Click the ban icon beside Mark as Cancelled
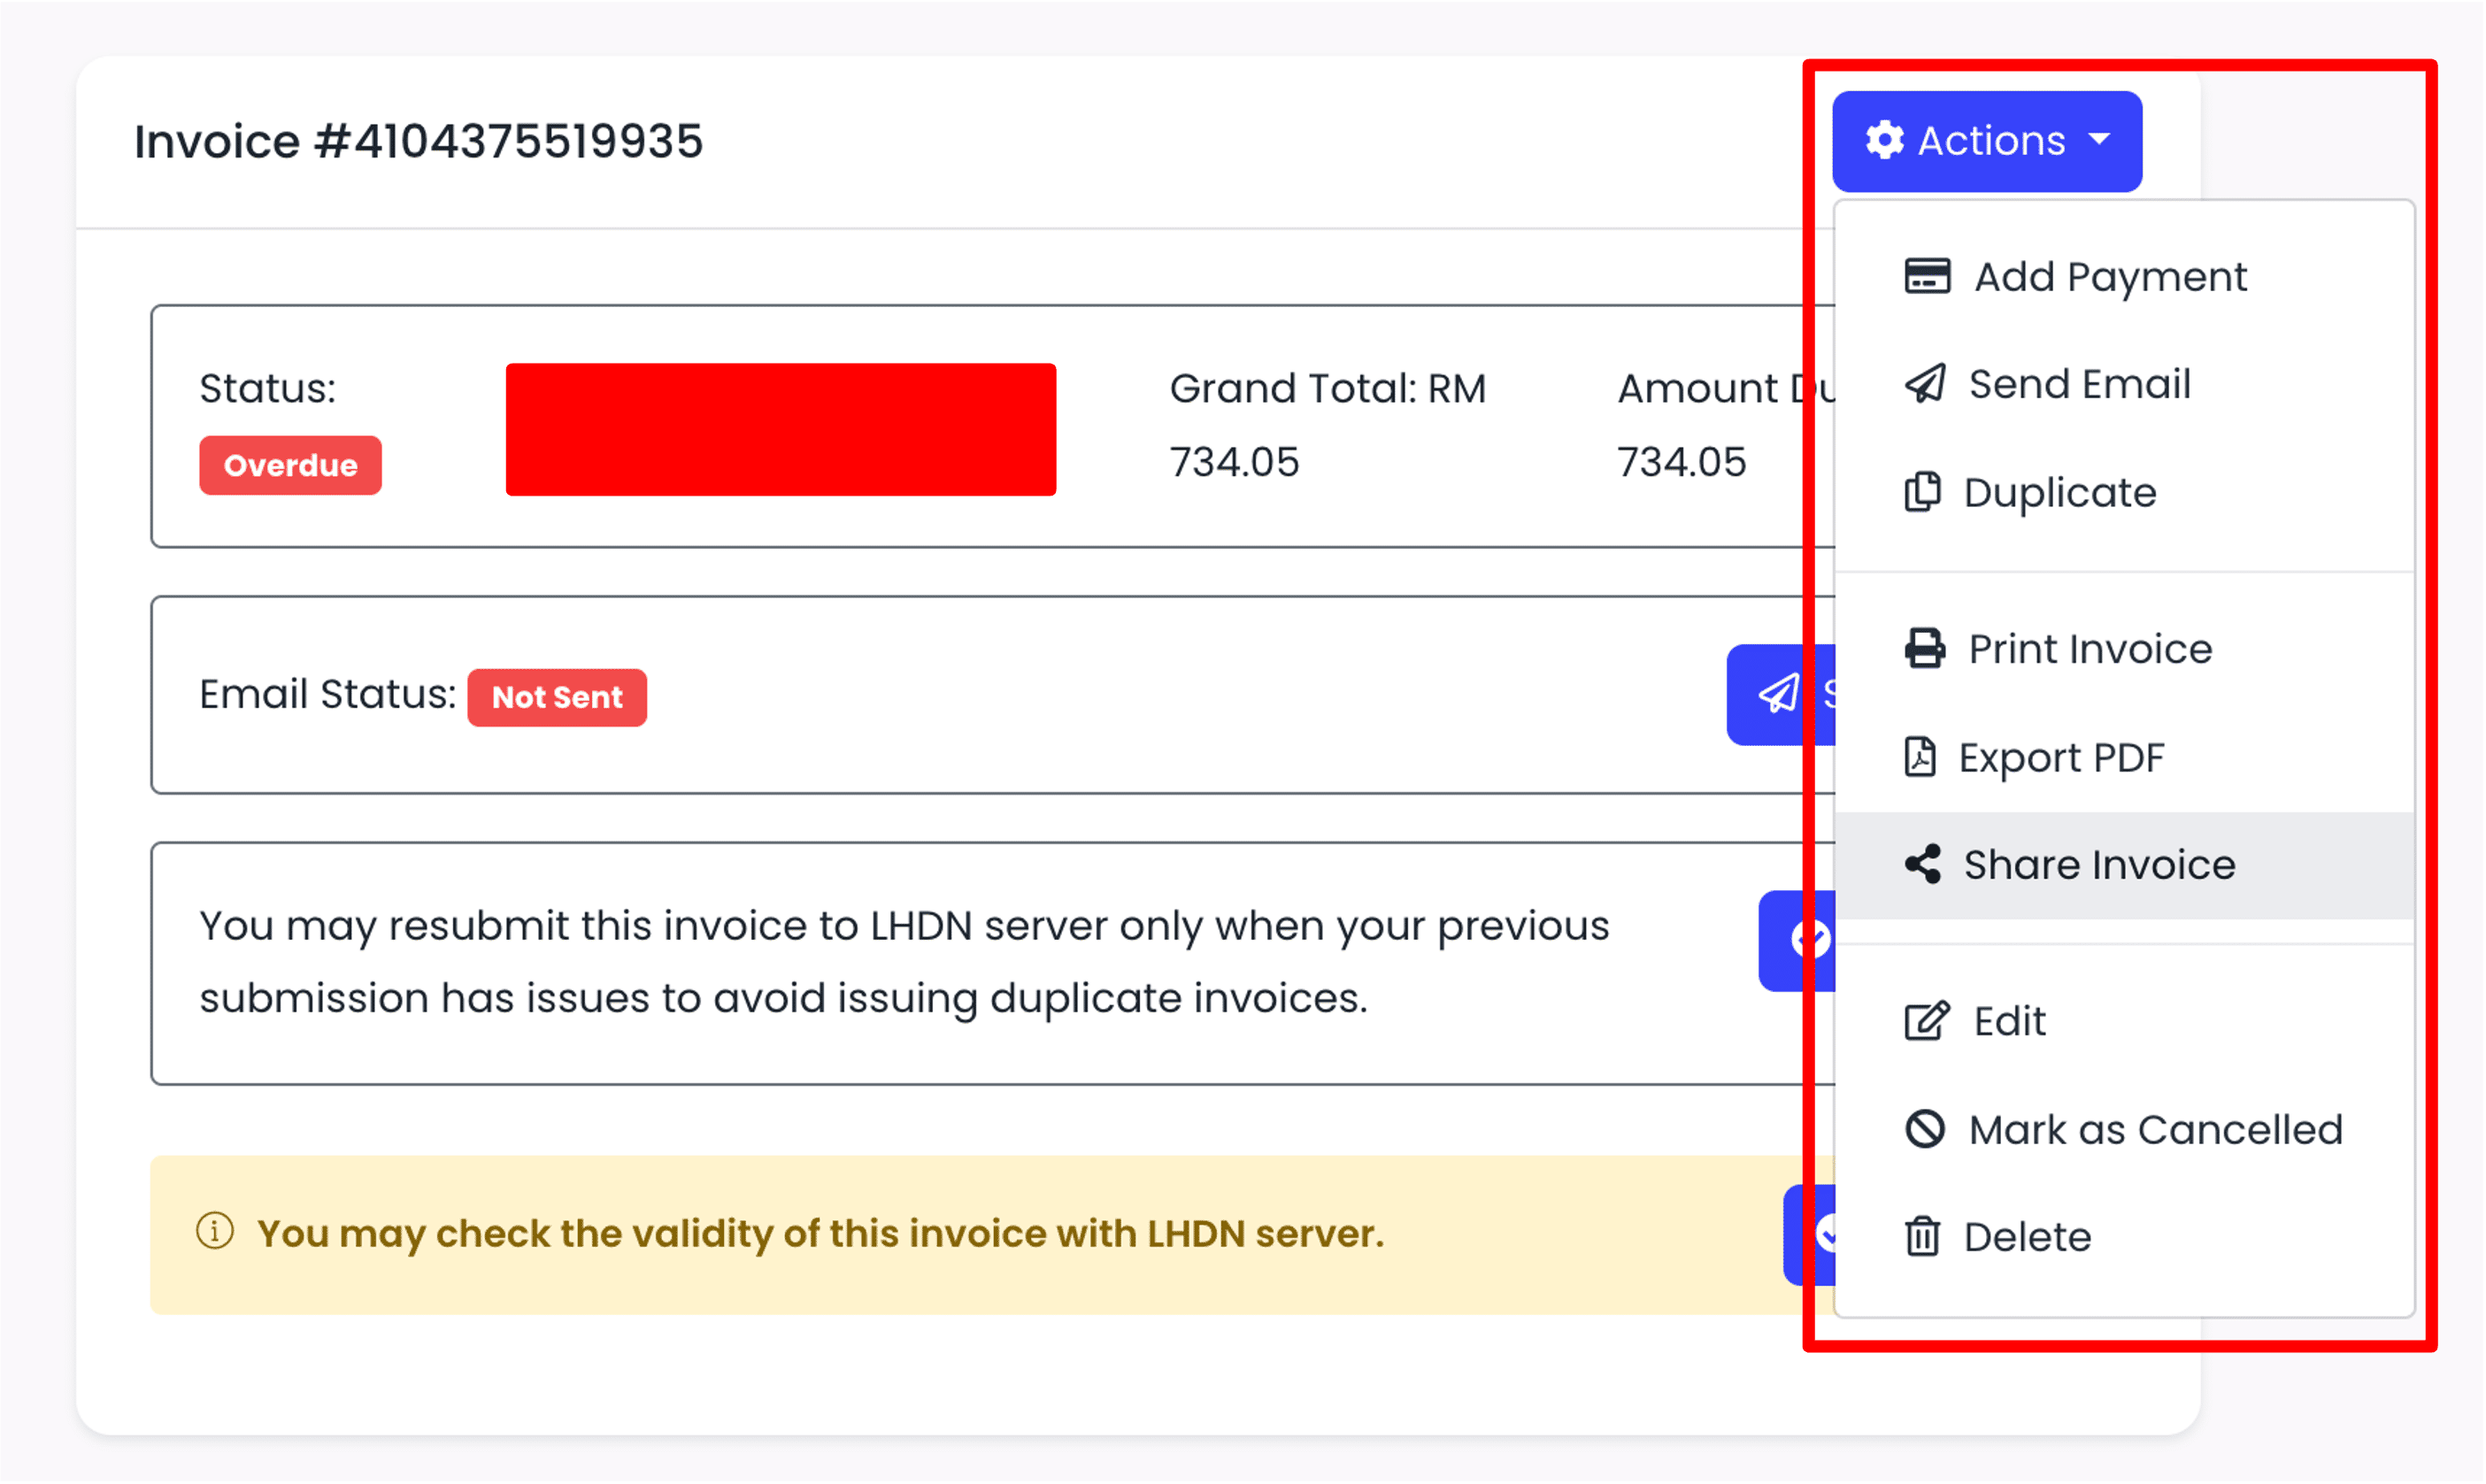Image resolution: width=2486 pixels, height=1484 pixels. pyautogui.click(x=1925, y=1129)
